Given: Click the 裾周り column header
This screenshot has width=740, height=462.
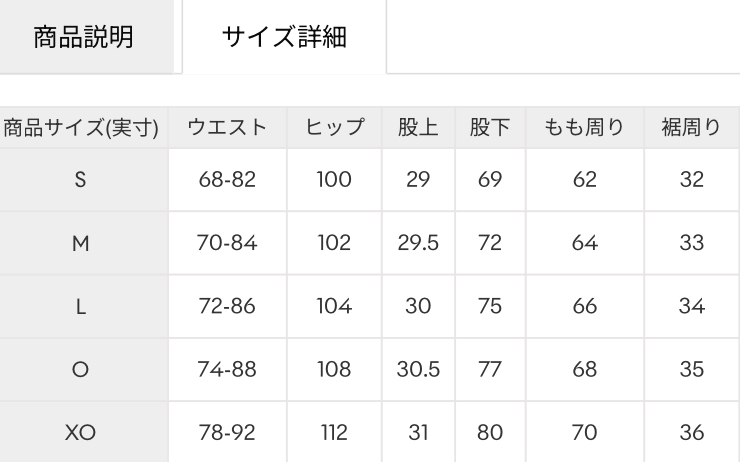Looking at the screenshot, I should tap(691, 128).
